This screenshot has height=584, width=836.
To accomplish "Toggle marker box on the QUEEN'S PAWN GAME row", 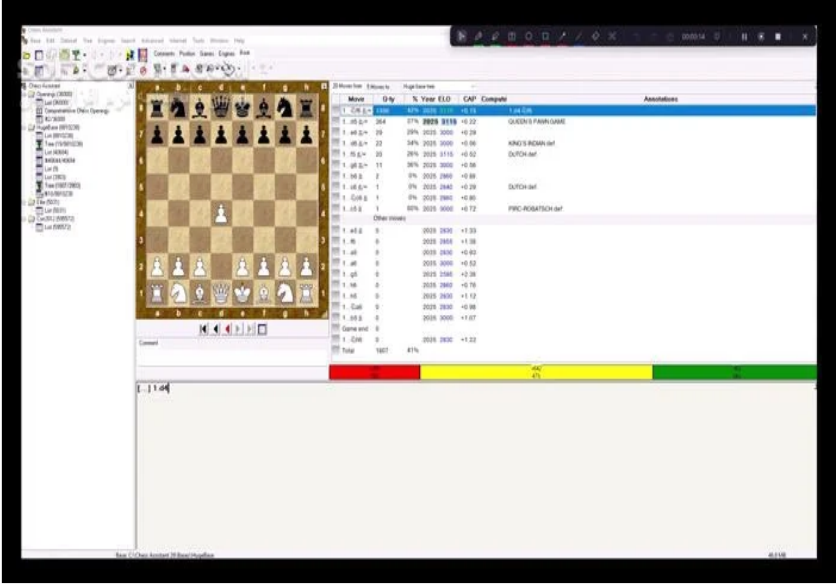I will click(336, 122).
